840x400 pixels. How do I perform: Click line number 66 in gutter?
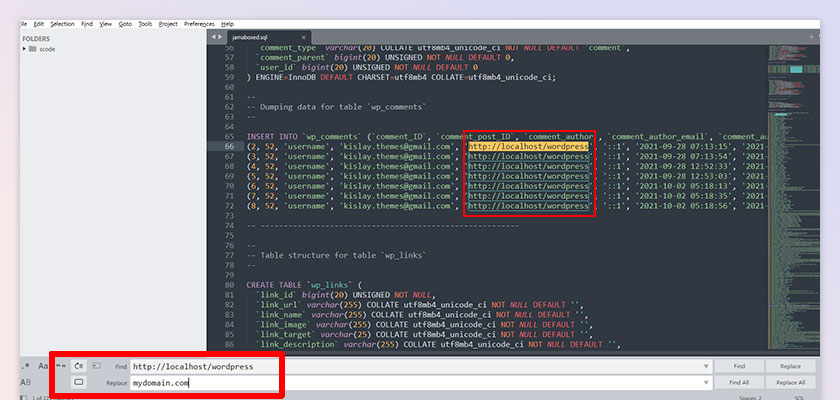coord(229,146)
